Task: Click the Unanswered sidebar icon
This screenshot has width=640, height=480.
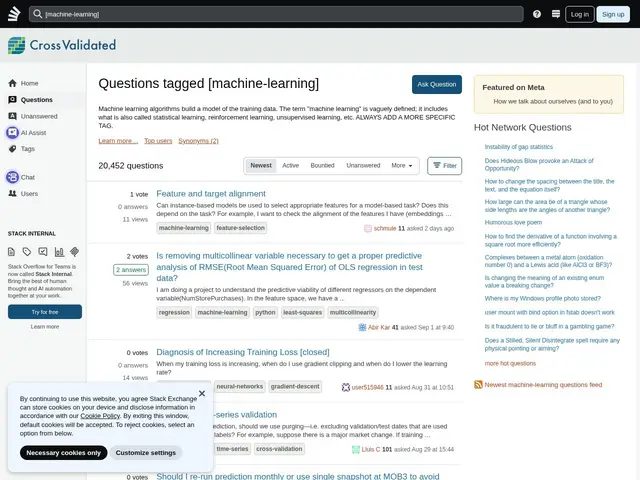Action: click(x=13, y=116)
